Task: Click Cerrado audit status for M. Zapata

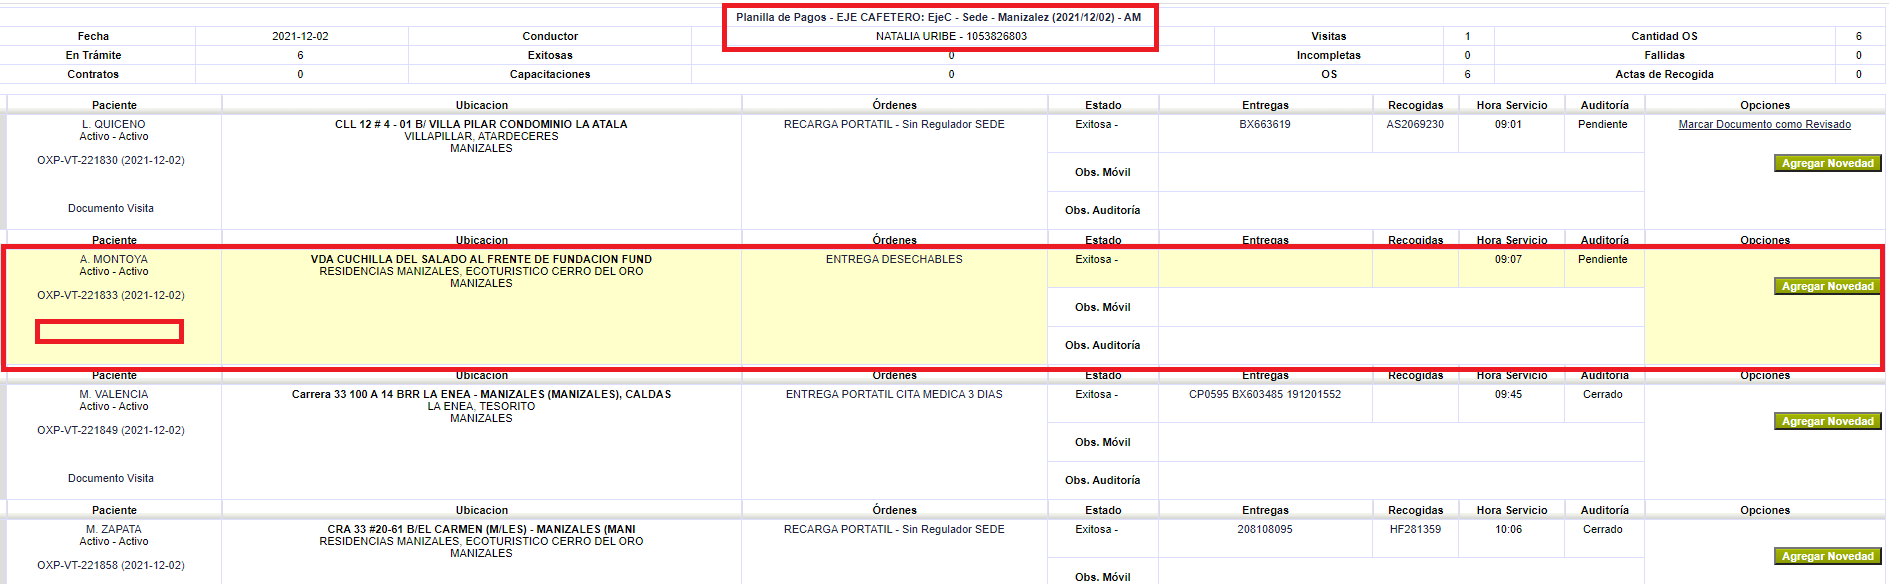Action: 1603,529
